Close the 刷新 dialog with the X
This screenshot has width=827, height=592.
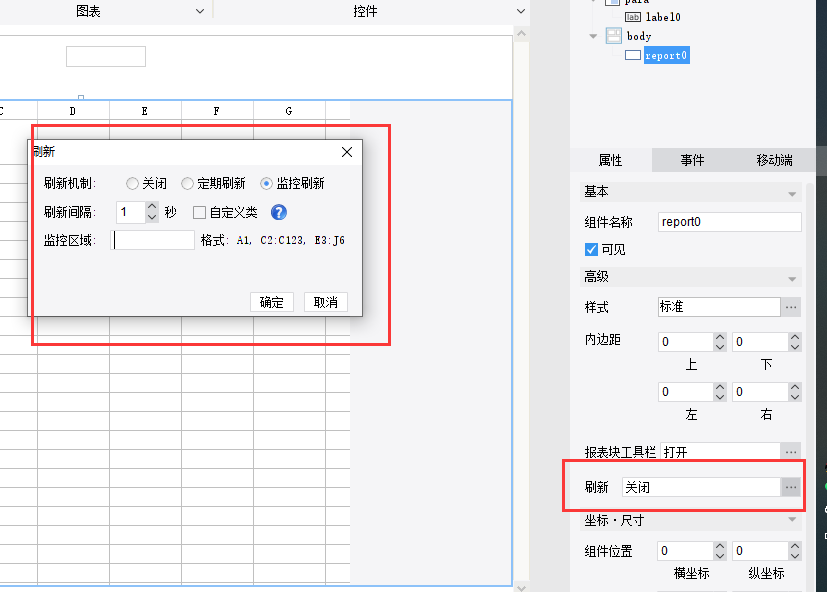pyautogui.click(x=347, y=152)
